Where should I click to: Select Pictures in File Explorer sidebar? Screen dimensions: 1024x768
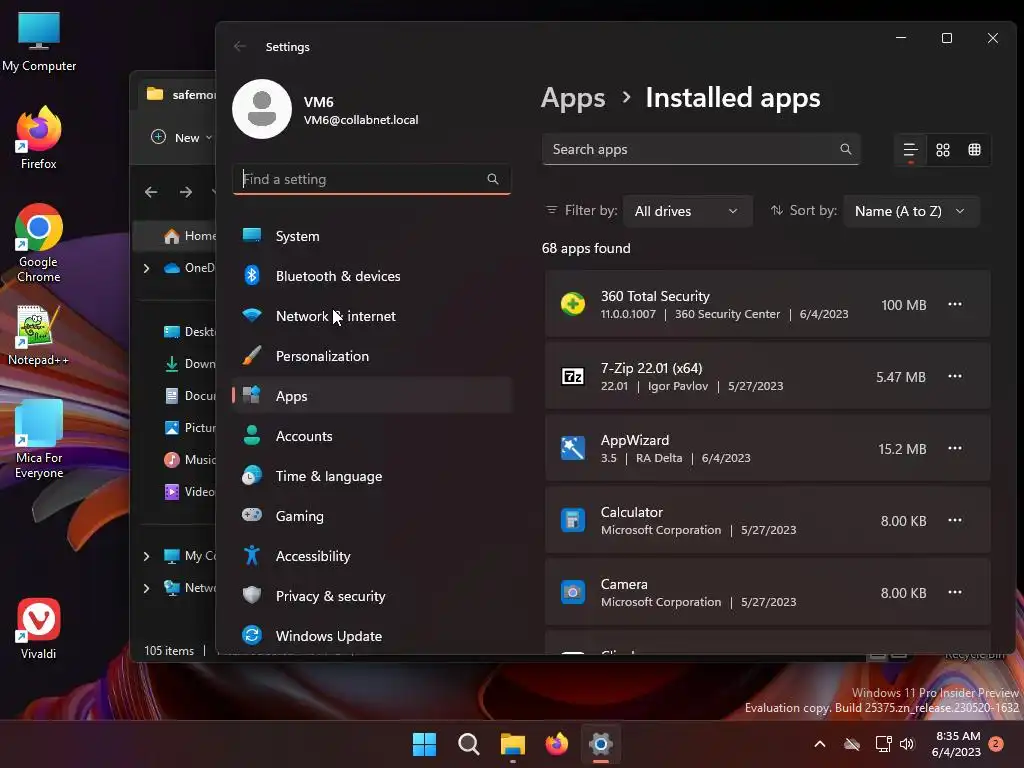point(189,428)
